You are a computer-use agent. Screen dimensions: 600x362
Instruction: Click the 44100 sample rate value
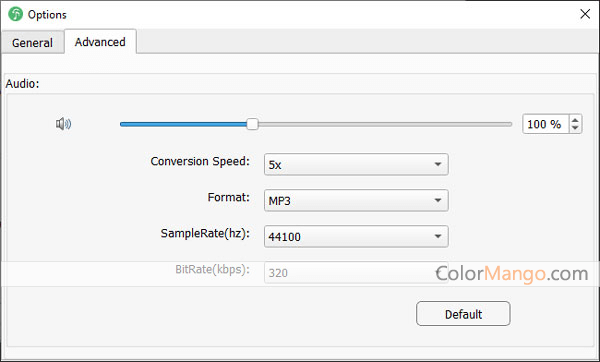[x=284, y=237]
